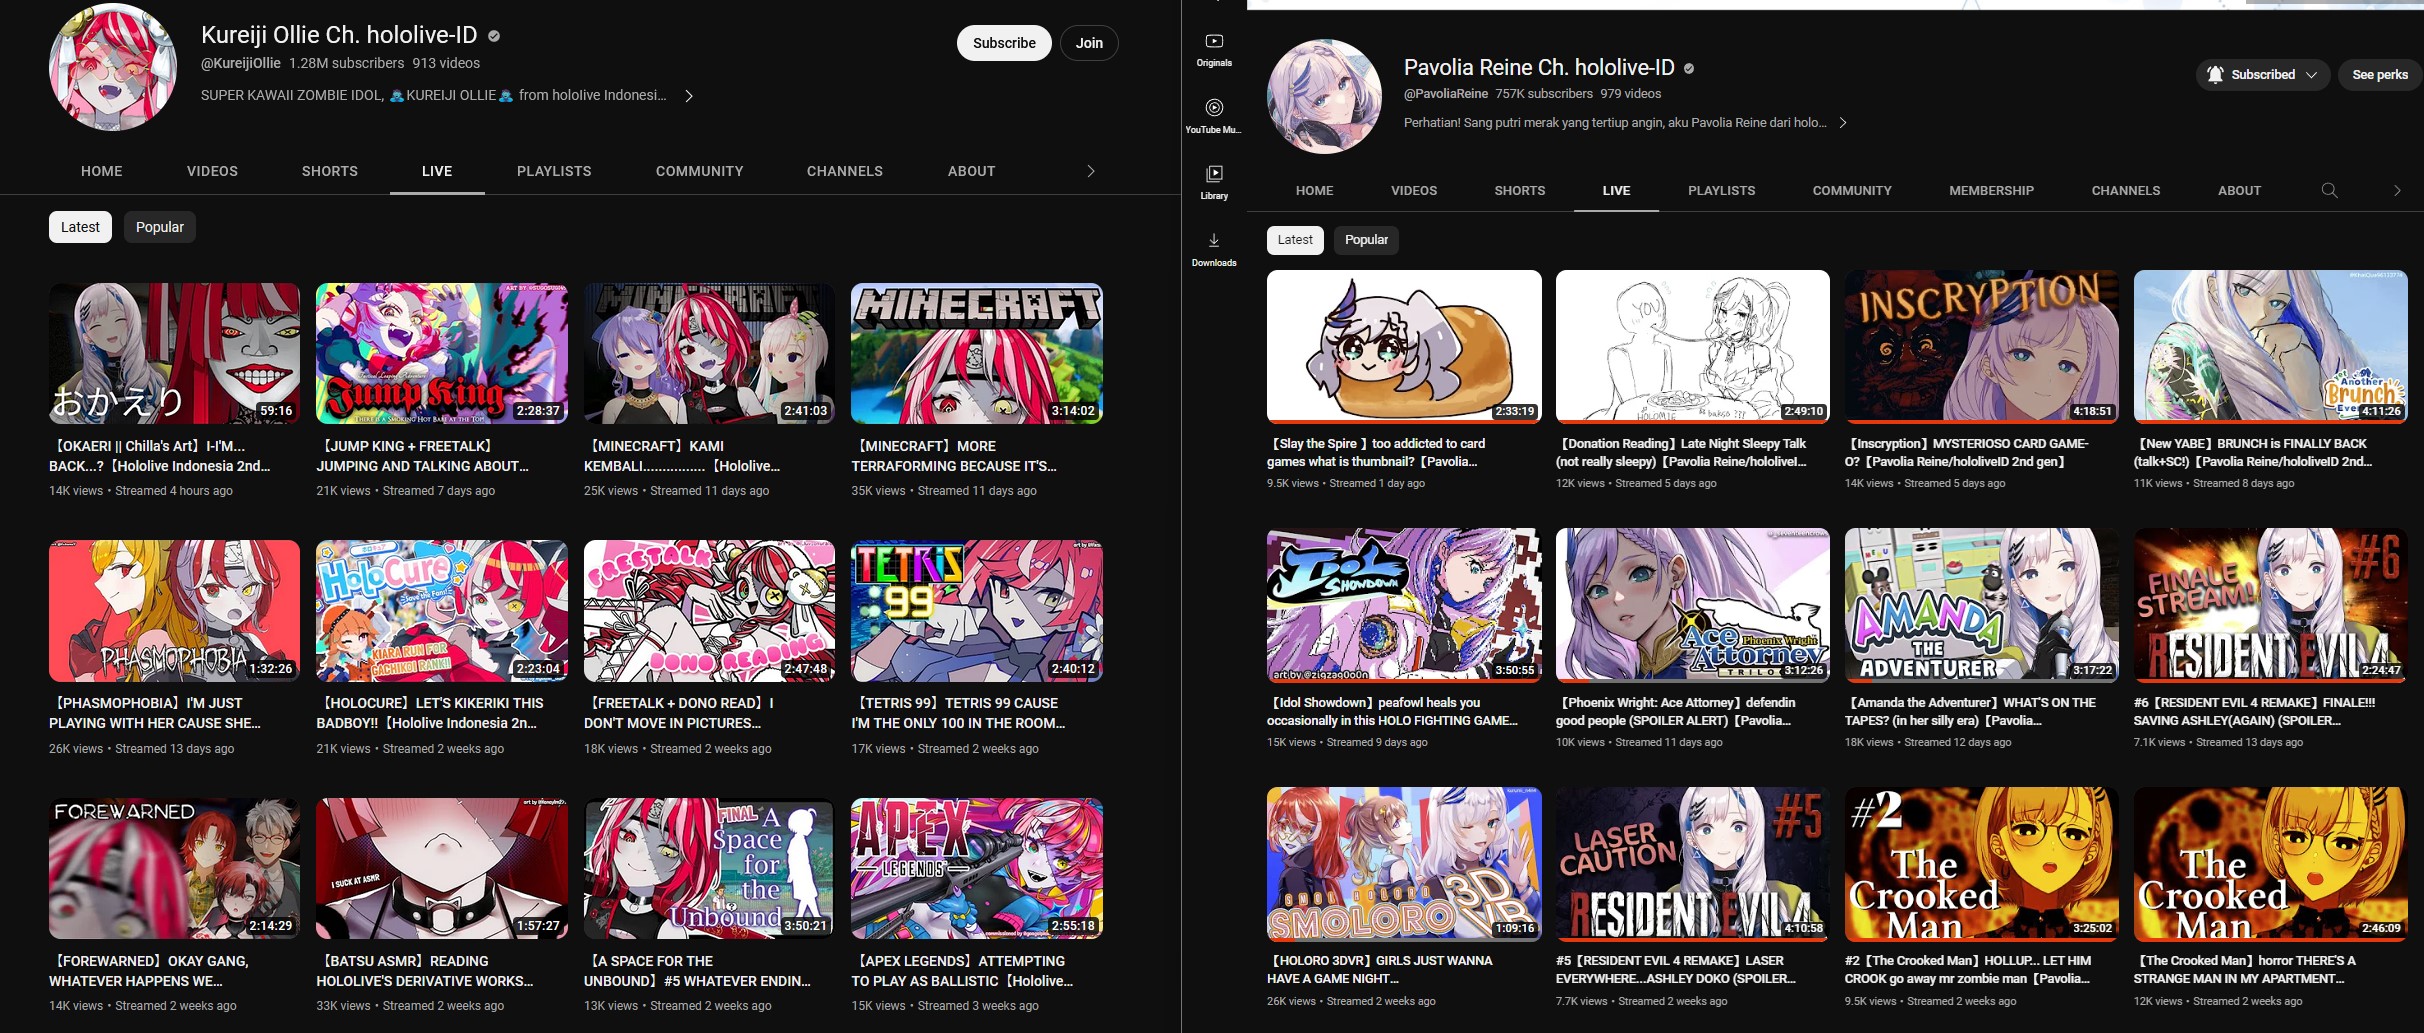This screenshot has width=2424, height=1033.
Task: Go to Kureiji Ollie's HOME tab
Action: tap(102, 171)
